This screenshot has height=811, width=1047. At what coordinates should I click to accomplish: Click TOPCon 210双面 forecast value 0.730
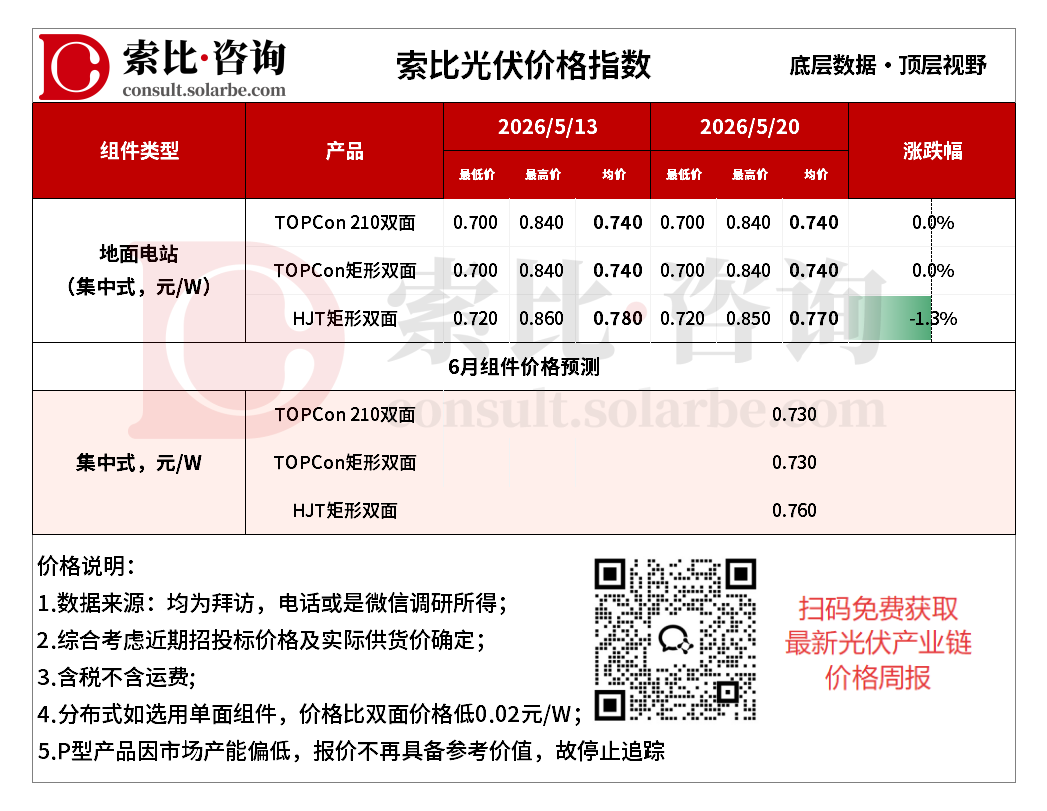coord(794,415)
